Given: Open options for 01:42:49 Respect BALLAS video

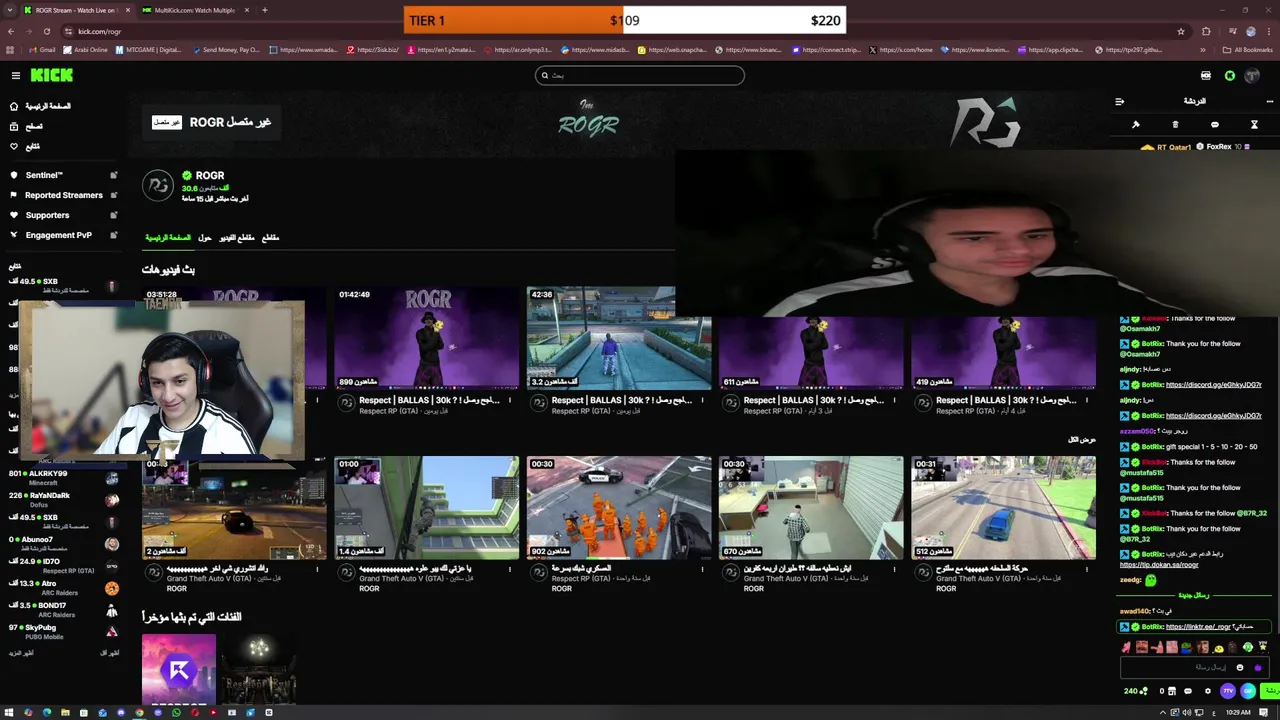Looking at the screenshot, I should 510,400.
